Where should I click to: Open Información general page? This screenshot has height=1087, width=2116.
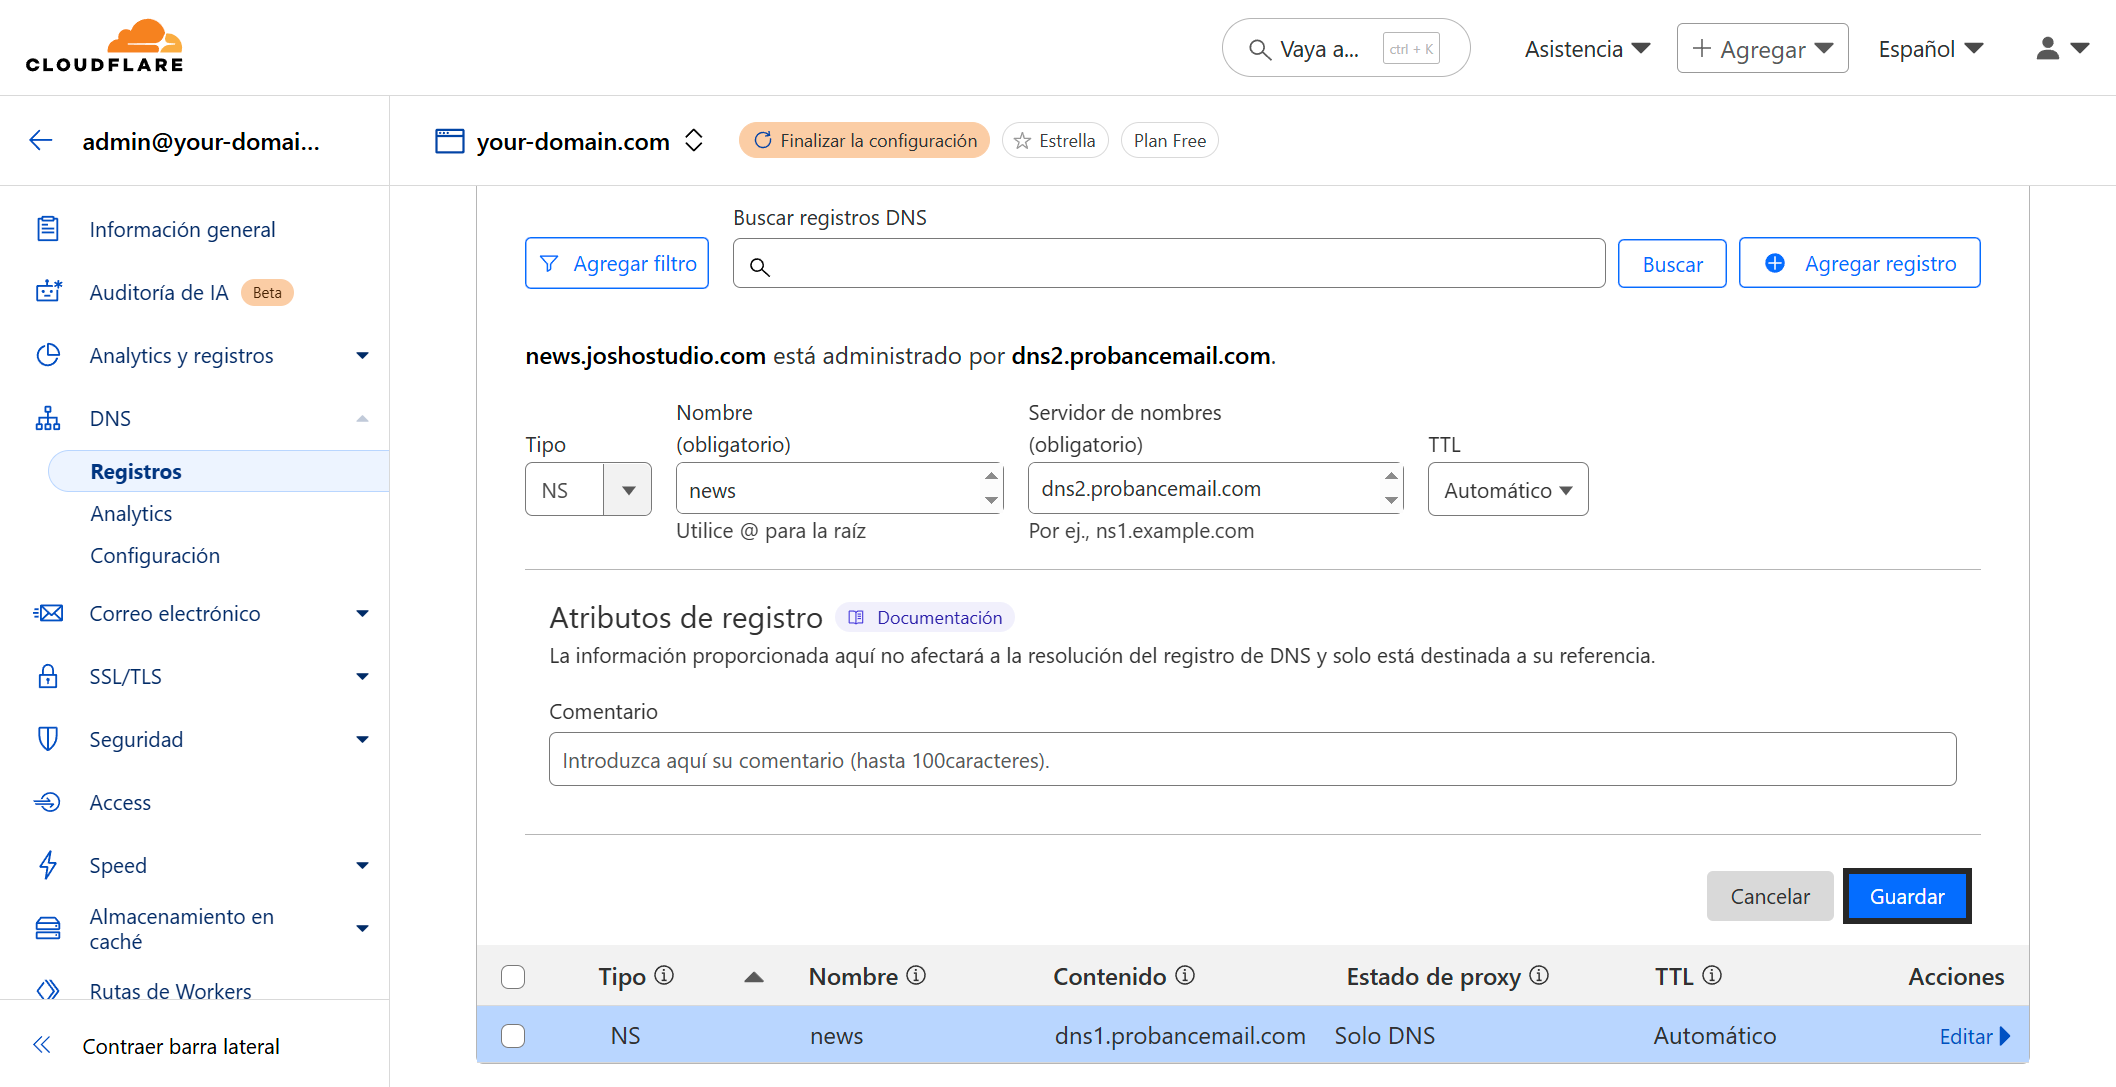pyautogui.click(x=182, y=229)
